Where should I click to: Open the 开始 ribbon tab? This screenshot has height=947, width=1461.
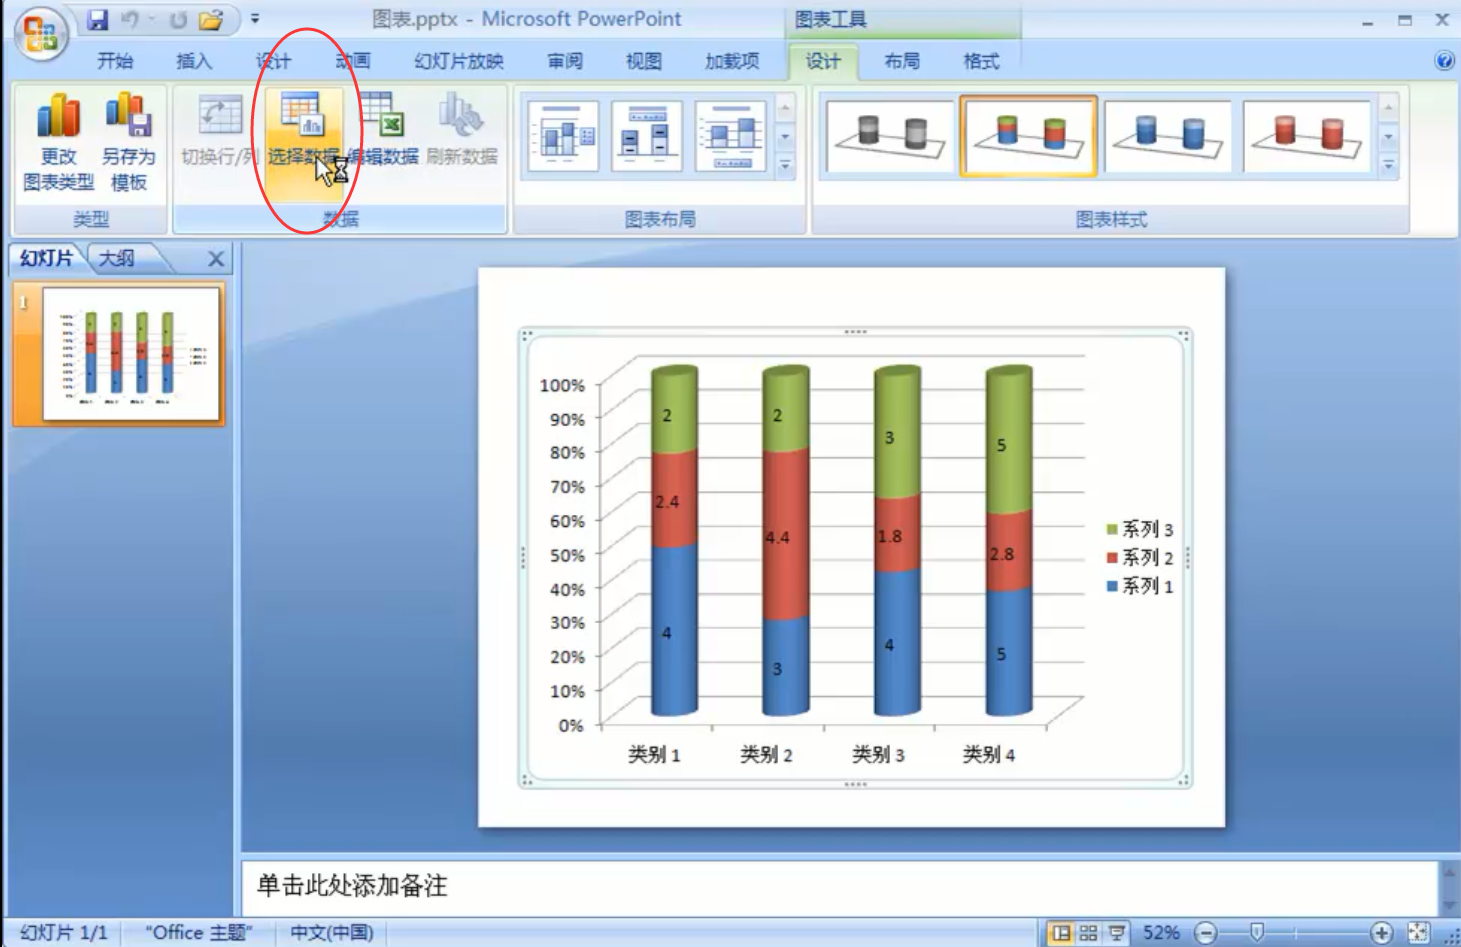[115, 62]
